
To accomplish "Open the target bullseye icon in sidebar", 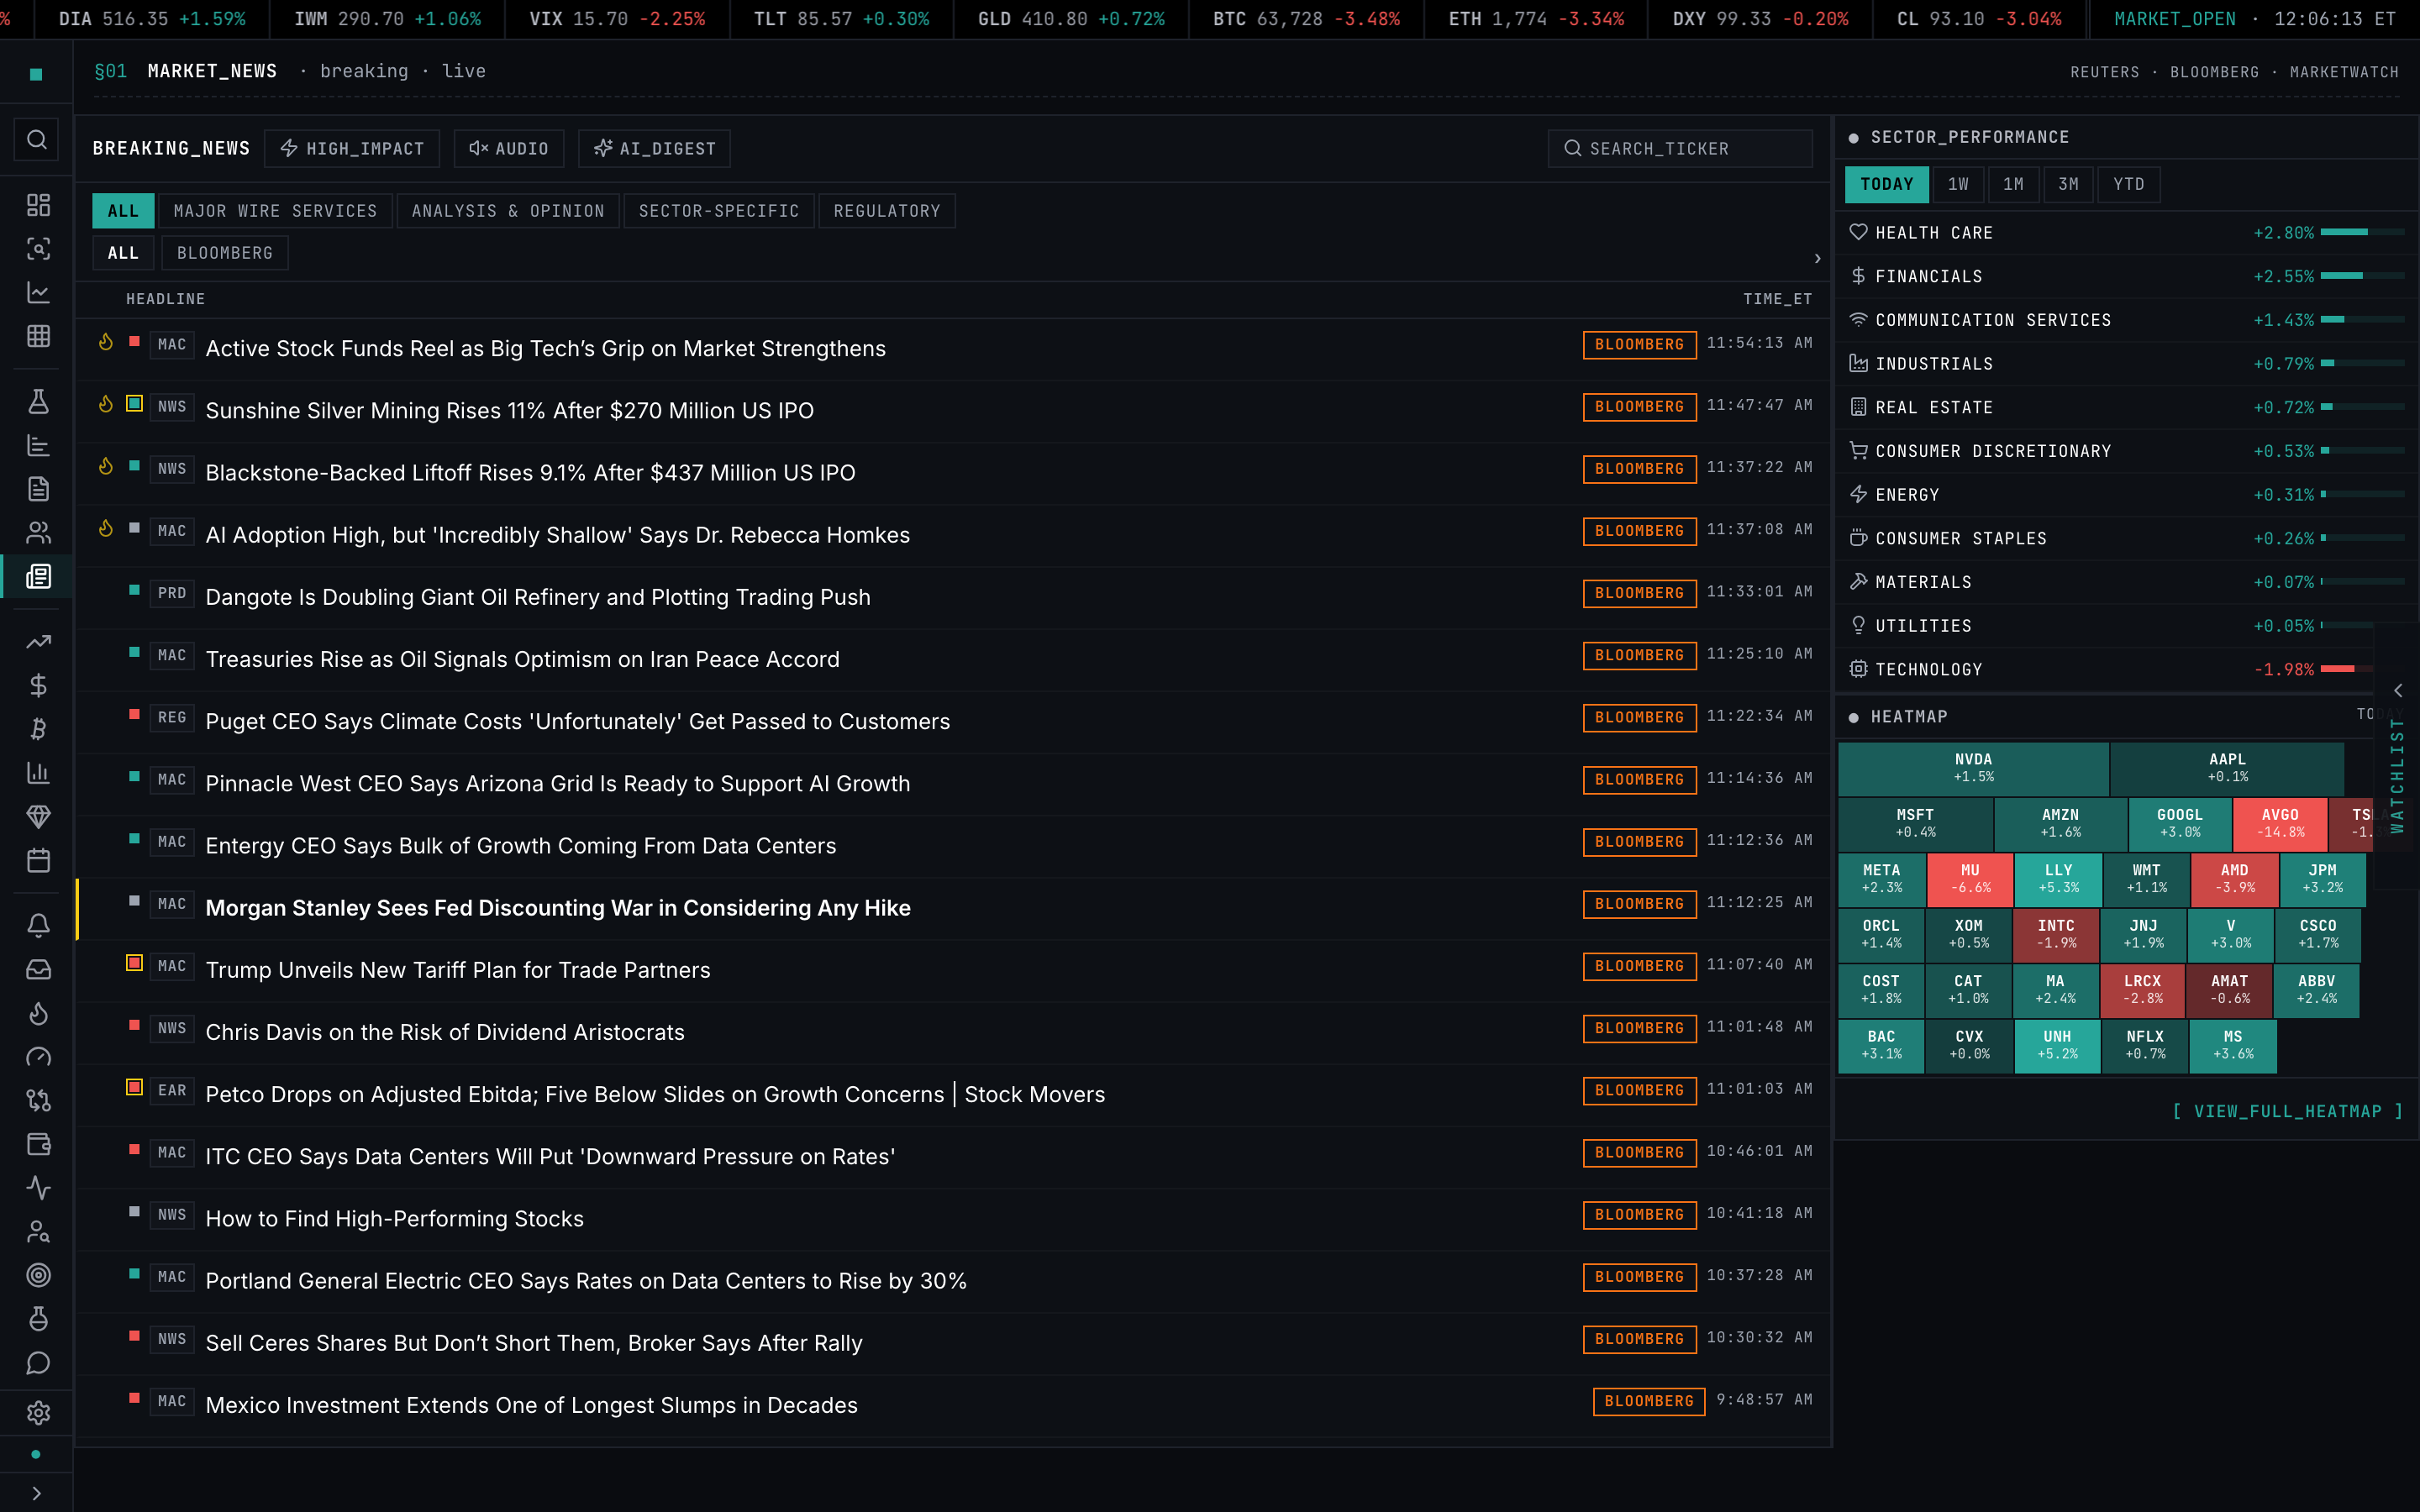I will (38, 1275).
